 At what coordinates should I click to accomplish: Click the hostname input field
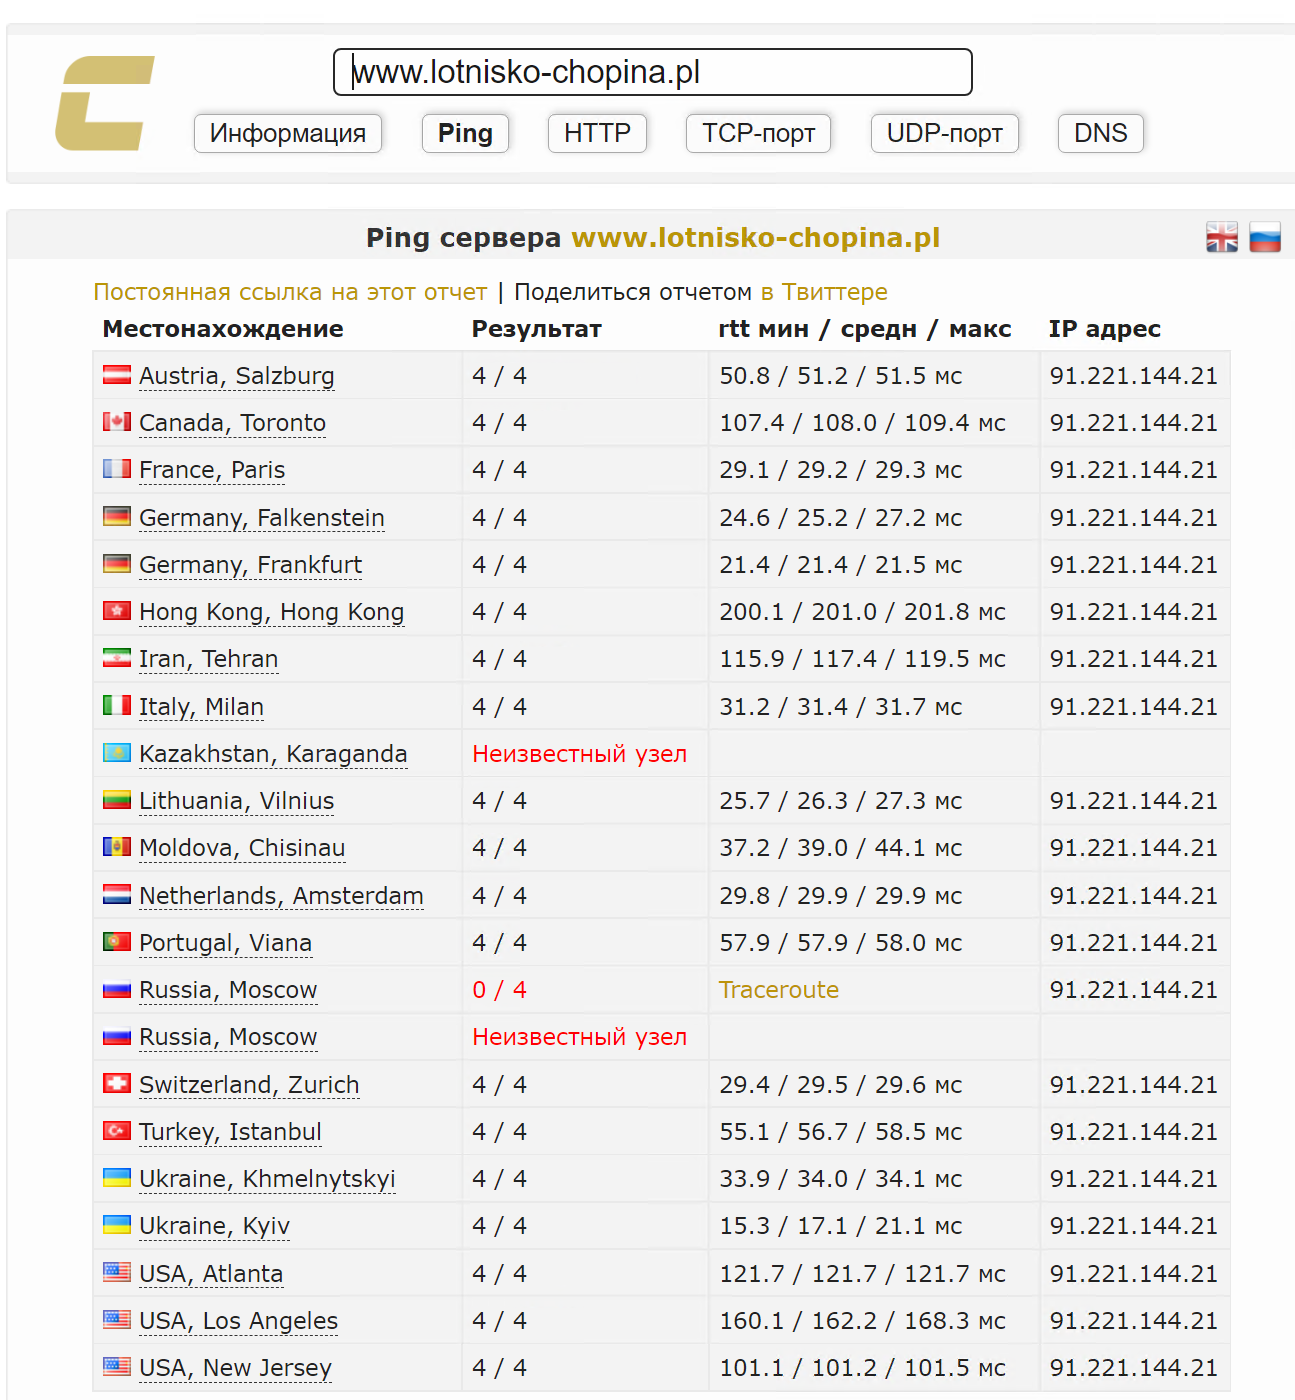click(x=652, y=72)
